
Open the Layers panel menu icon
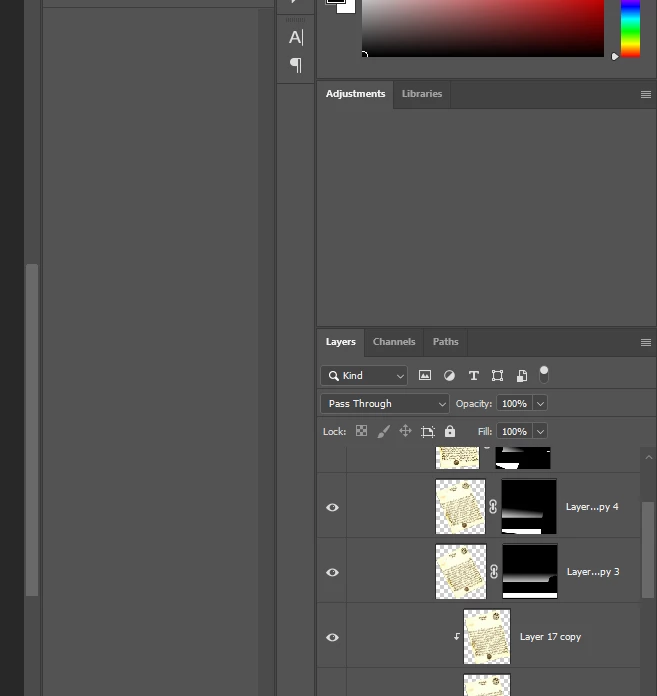point(646,342)
